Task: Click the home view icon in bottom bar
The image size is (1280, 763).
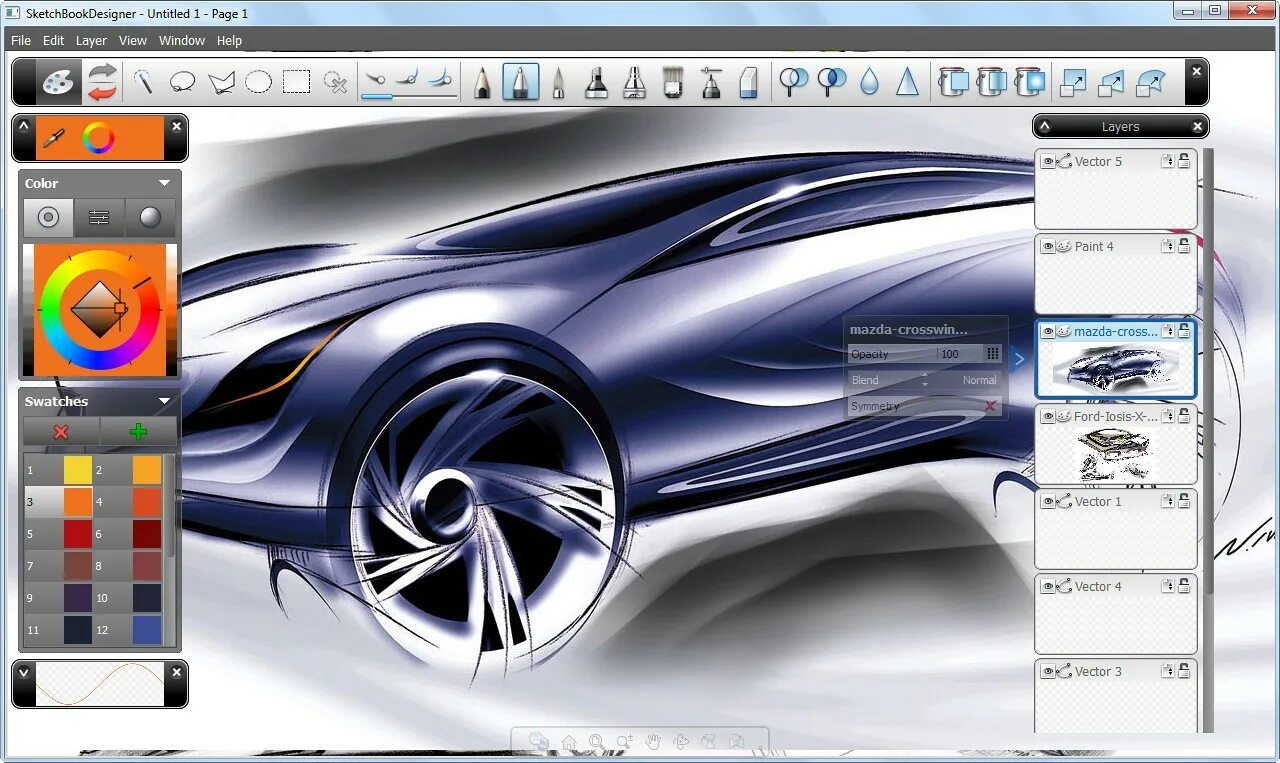Action: (569, 742)
